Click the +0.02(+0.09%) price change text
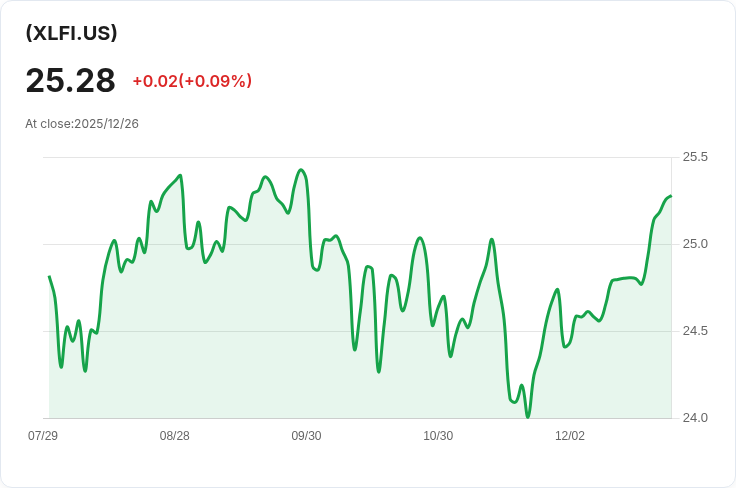This screenshot has width=736, height=488. click(x=192, y=81)
